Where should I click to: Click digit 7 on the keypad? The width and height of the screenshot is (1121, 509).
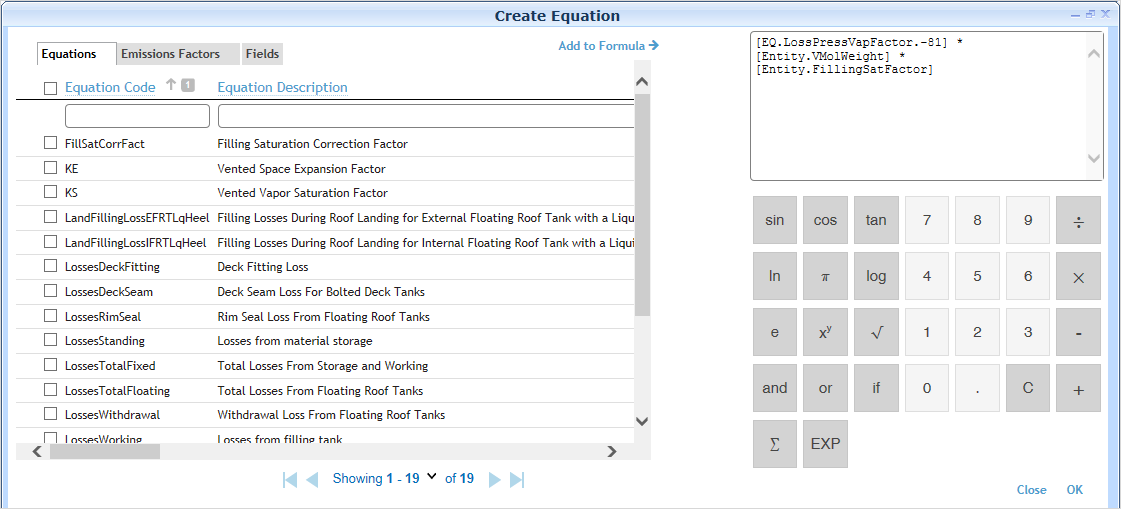(927, 220)
